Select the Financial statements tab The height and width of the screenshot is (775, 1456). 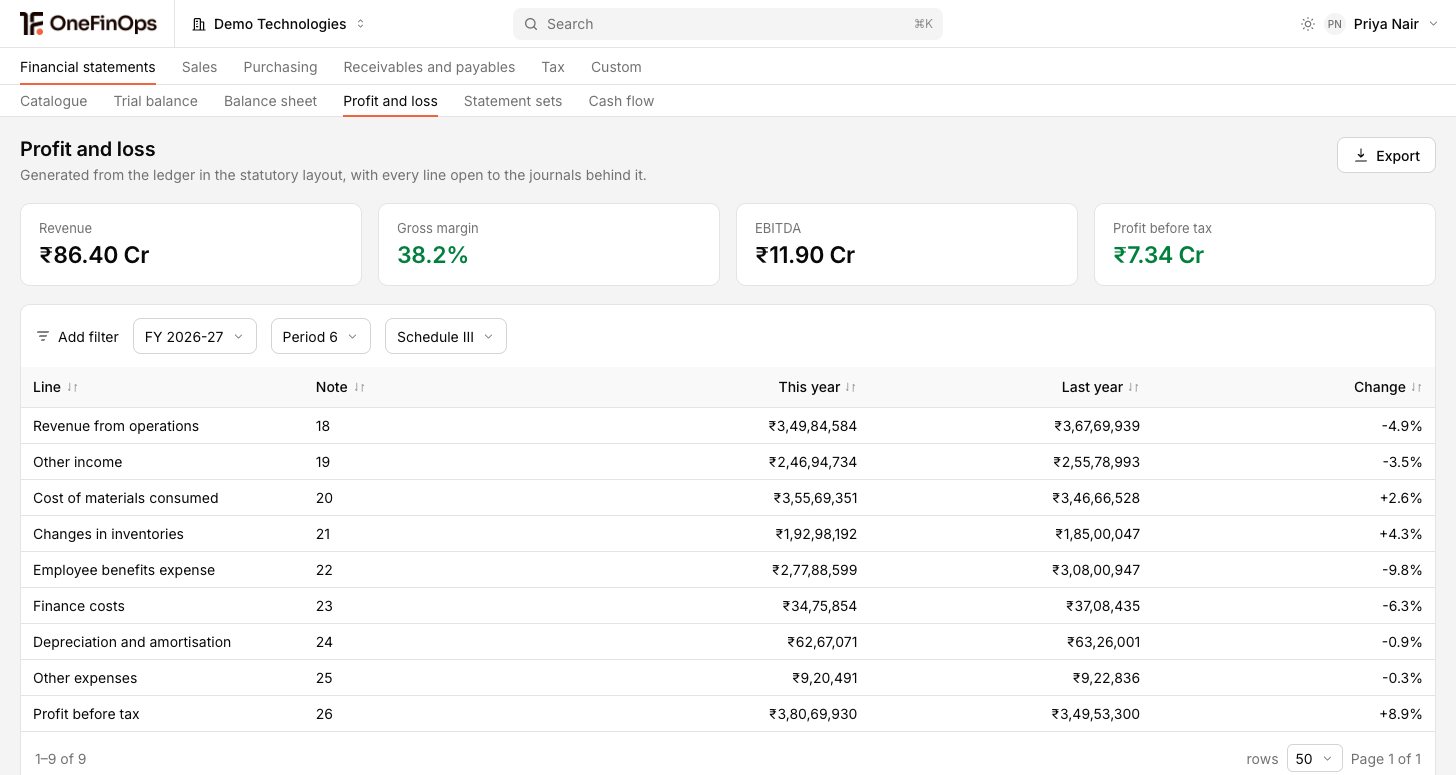88,67
